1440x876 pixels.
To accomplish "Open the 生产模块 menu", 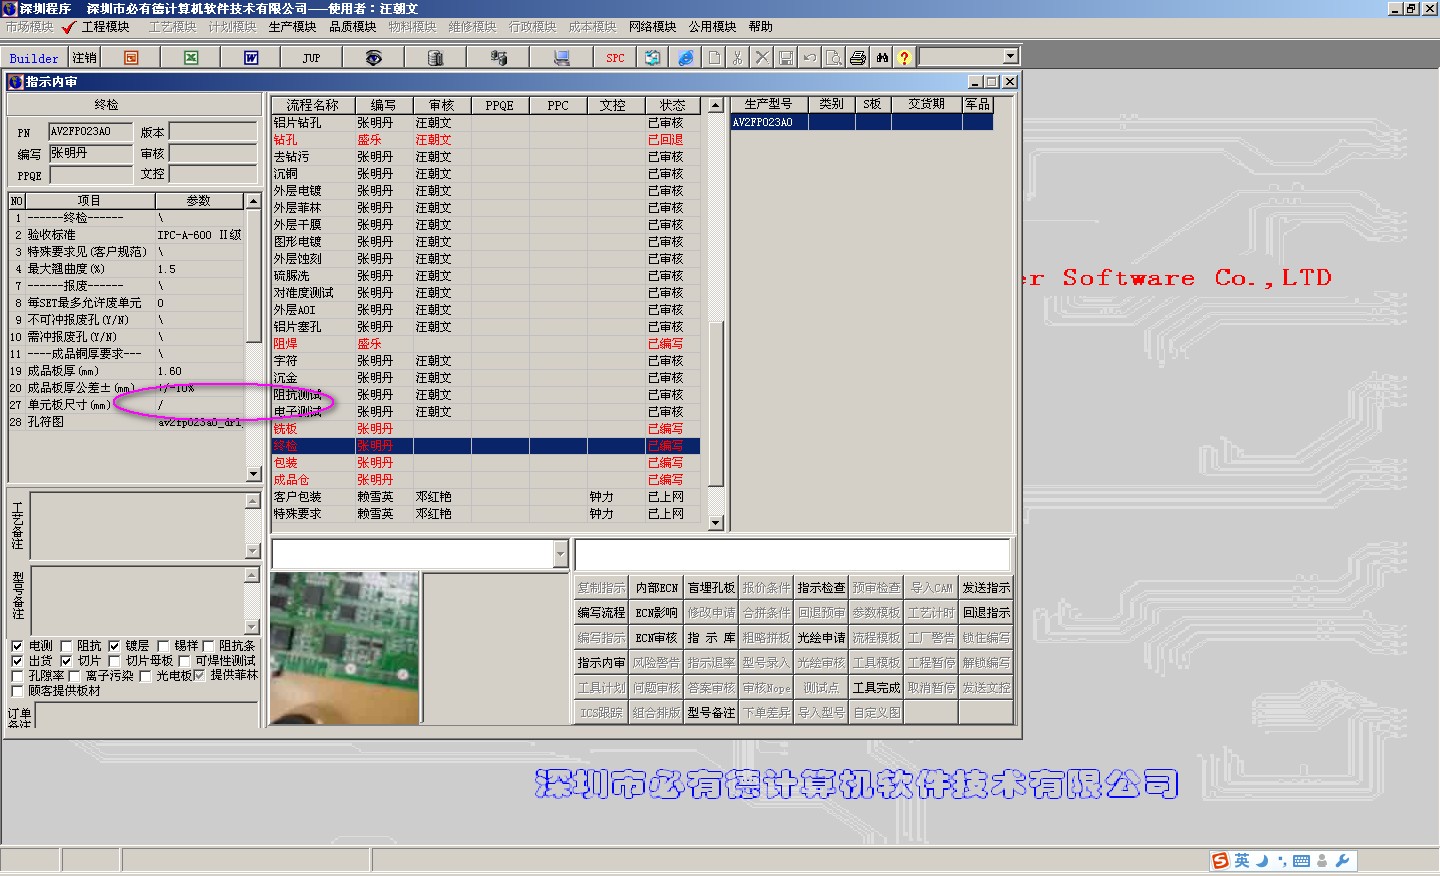I will [x=292, y=27].
